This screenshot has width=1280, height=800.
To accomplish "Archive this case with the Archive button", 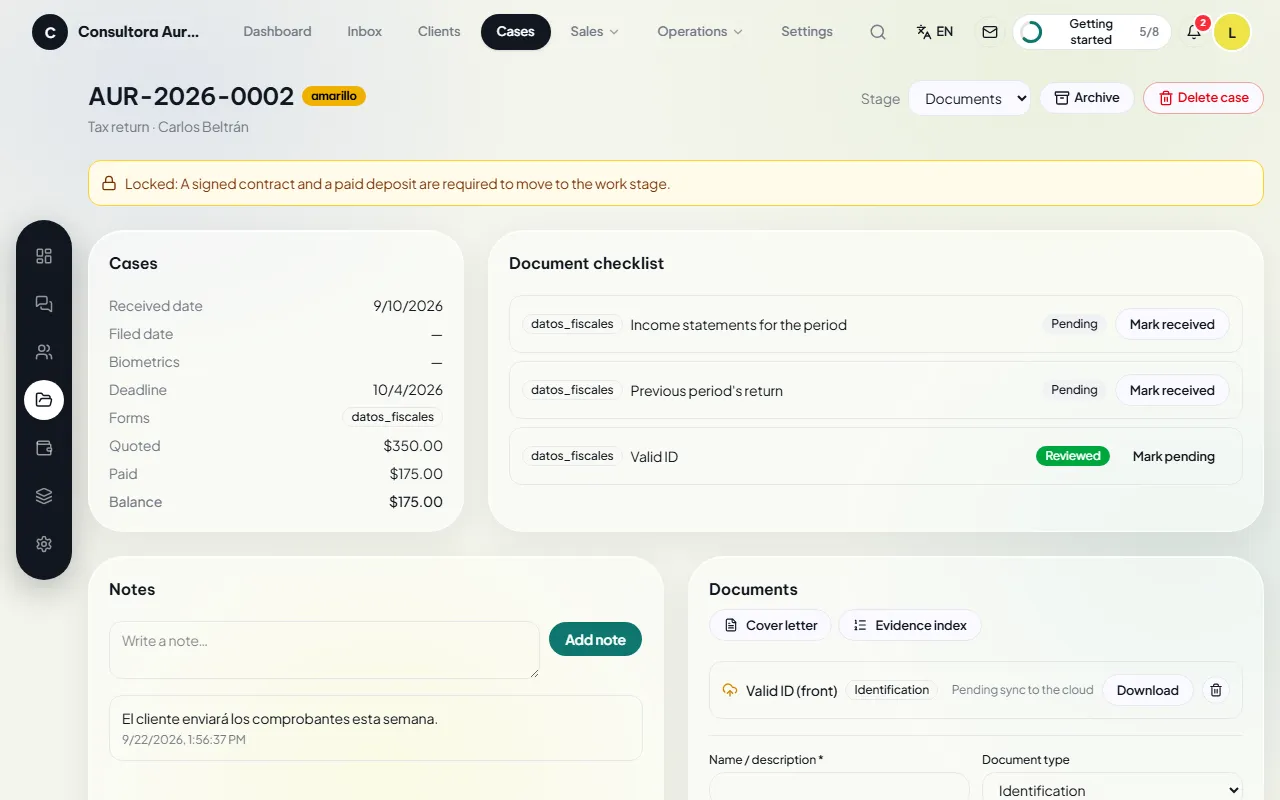I will [1087, 98].
